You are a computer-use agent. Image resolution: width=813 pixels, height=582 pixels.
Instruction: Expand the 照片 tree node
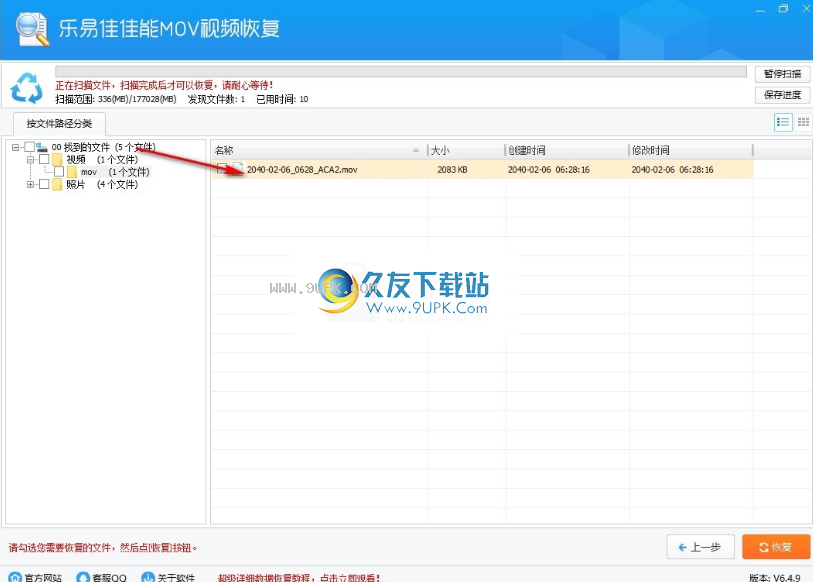(x=30, y=184)
